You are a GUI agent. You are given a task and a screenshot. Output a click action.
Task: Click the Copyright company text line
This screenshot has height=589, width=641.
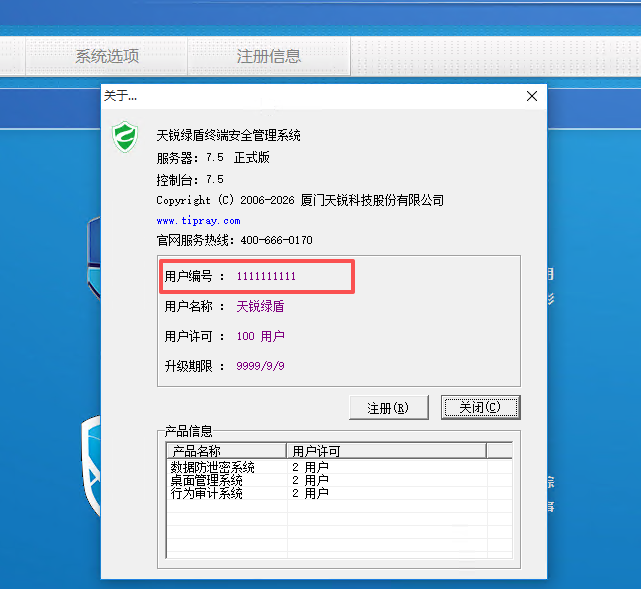(300, 200)
